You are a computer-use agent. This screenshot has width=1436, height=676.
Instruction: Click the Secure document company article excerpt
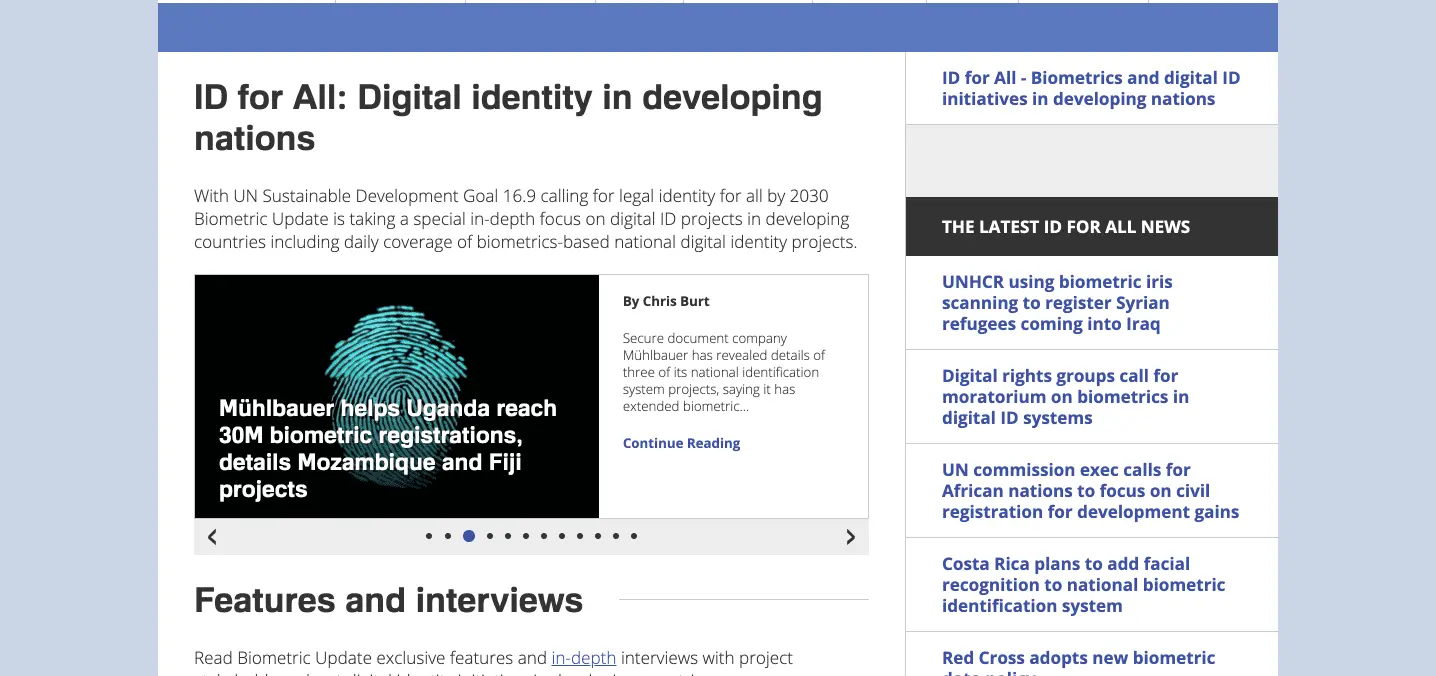723,372
